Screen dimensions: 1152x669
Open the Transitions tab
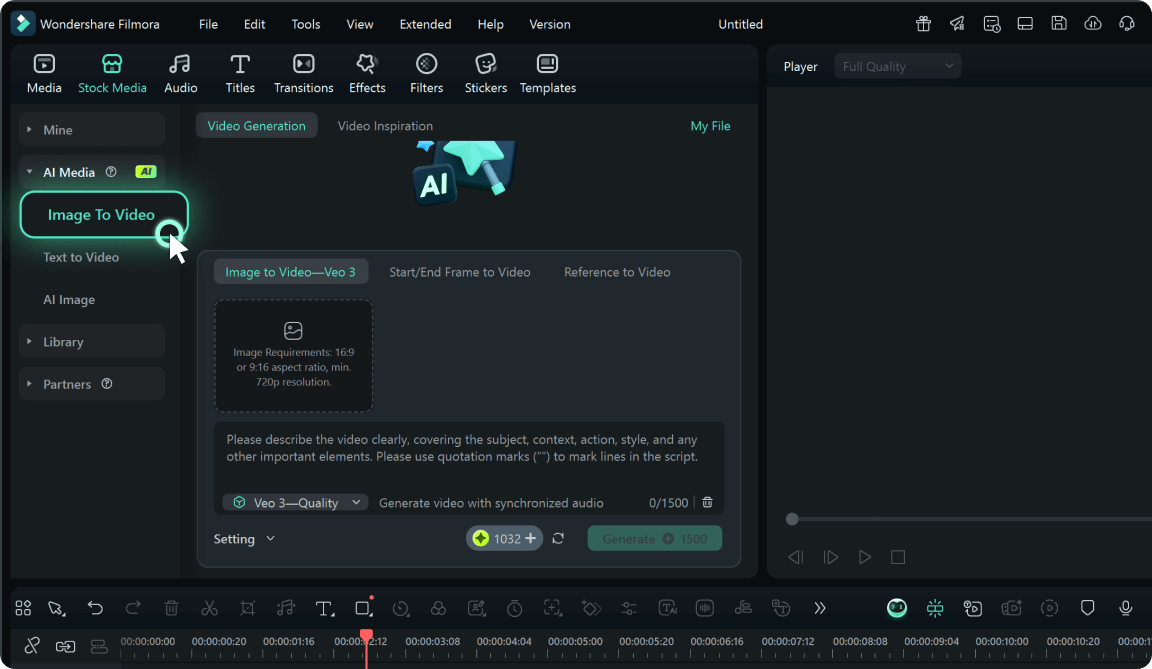pyautogui.click(x=303, y=73)
